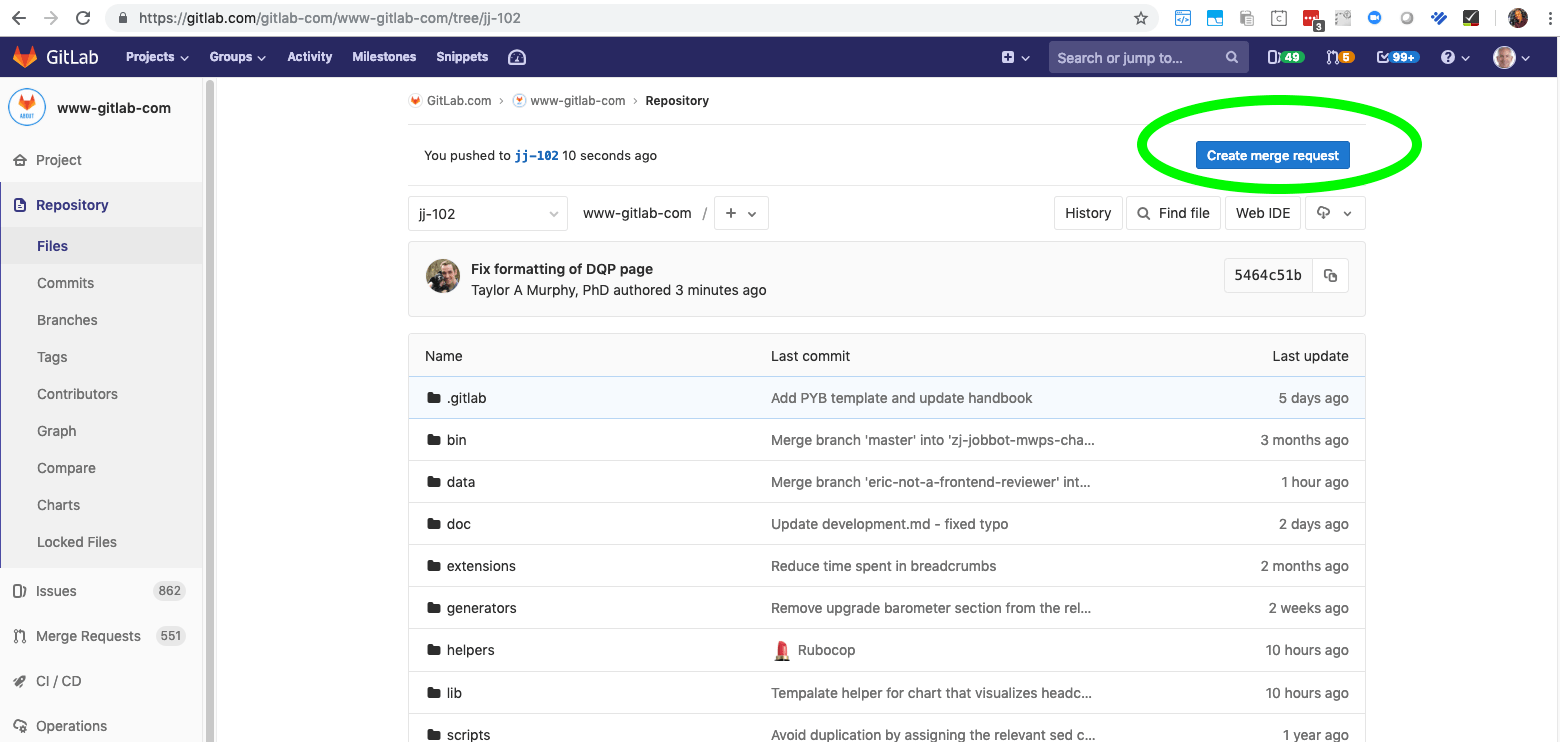Viewport: 1560px width, 742px height.
Task: Open the jj-102 branch selector dropdown
Action: coord(488,213)
